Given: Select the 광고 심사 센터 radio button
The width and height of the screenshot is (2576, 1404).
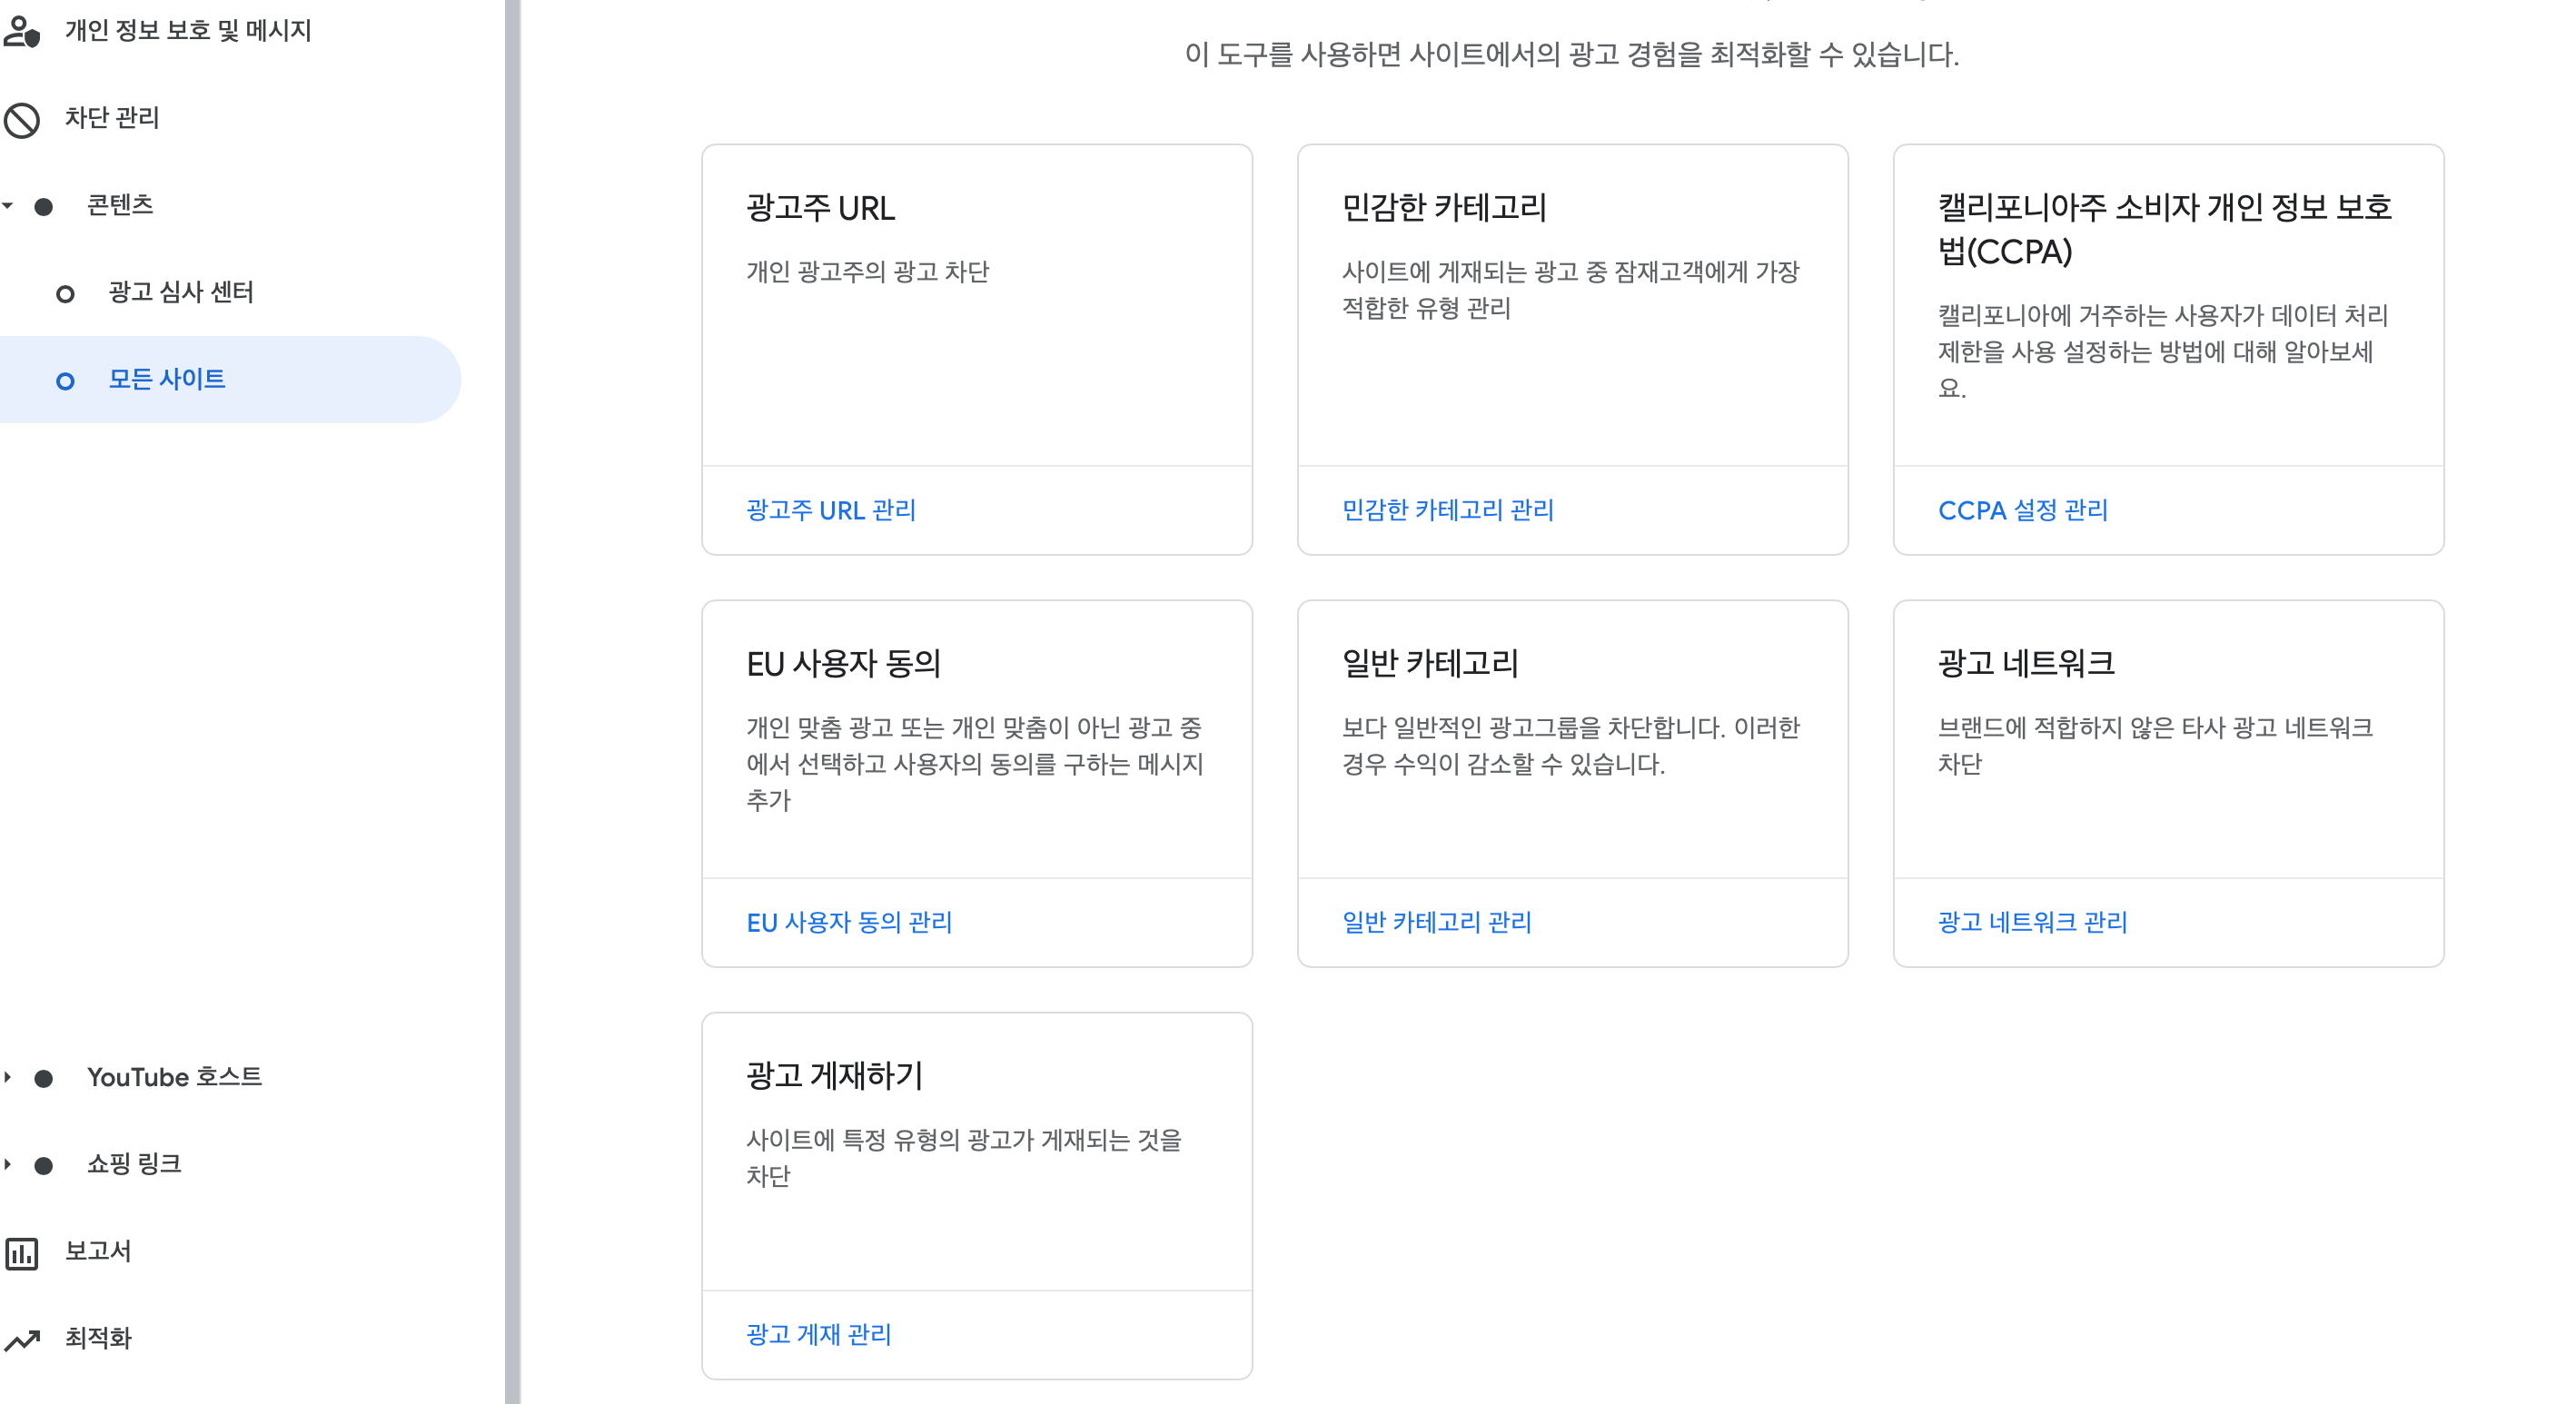Looking at the screenshot, I should 66,293.
